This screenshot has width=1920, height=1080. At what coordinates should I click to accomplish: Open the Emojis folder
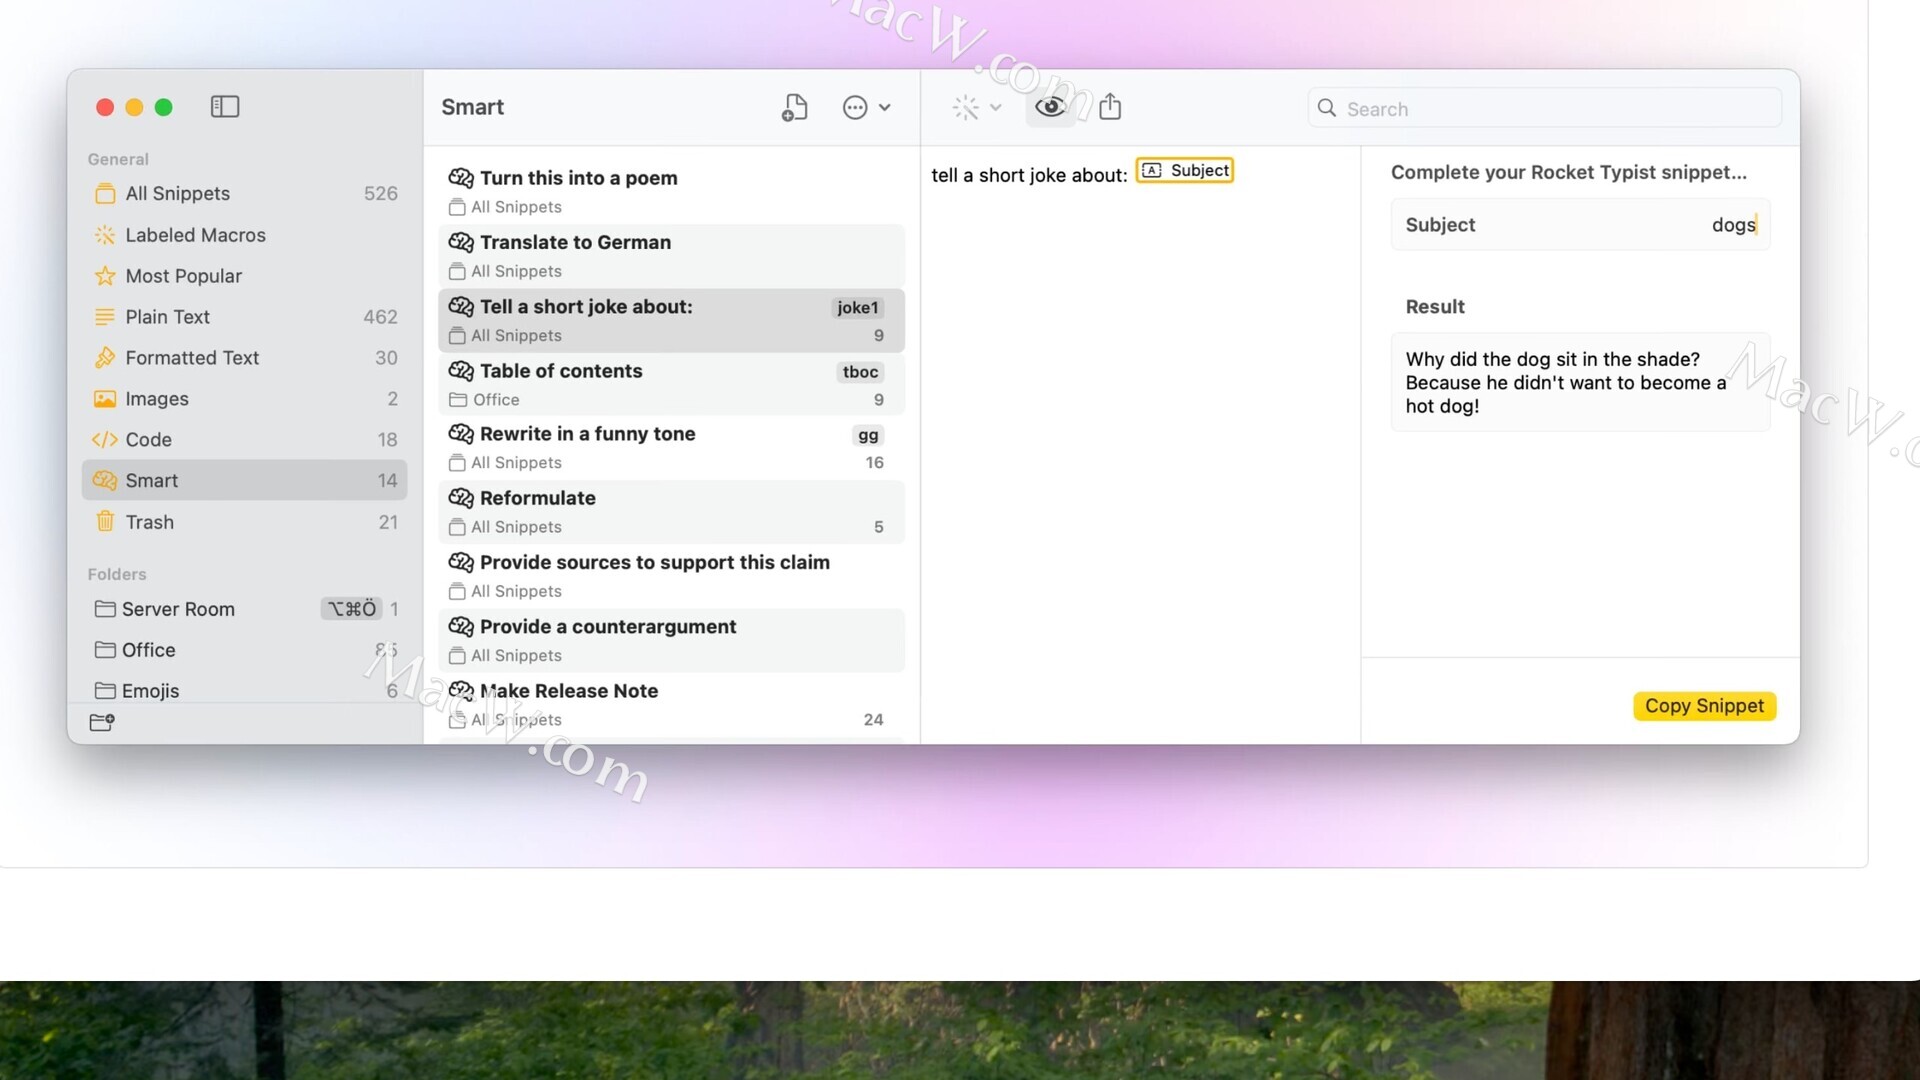(244, 691)
